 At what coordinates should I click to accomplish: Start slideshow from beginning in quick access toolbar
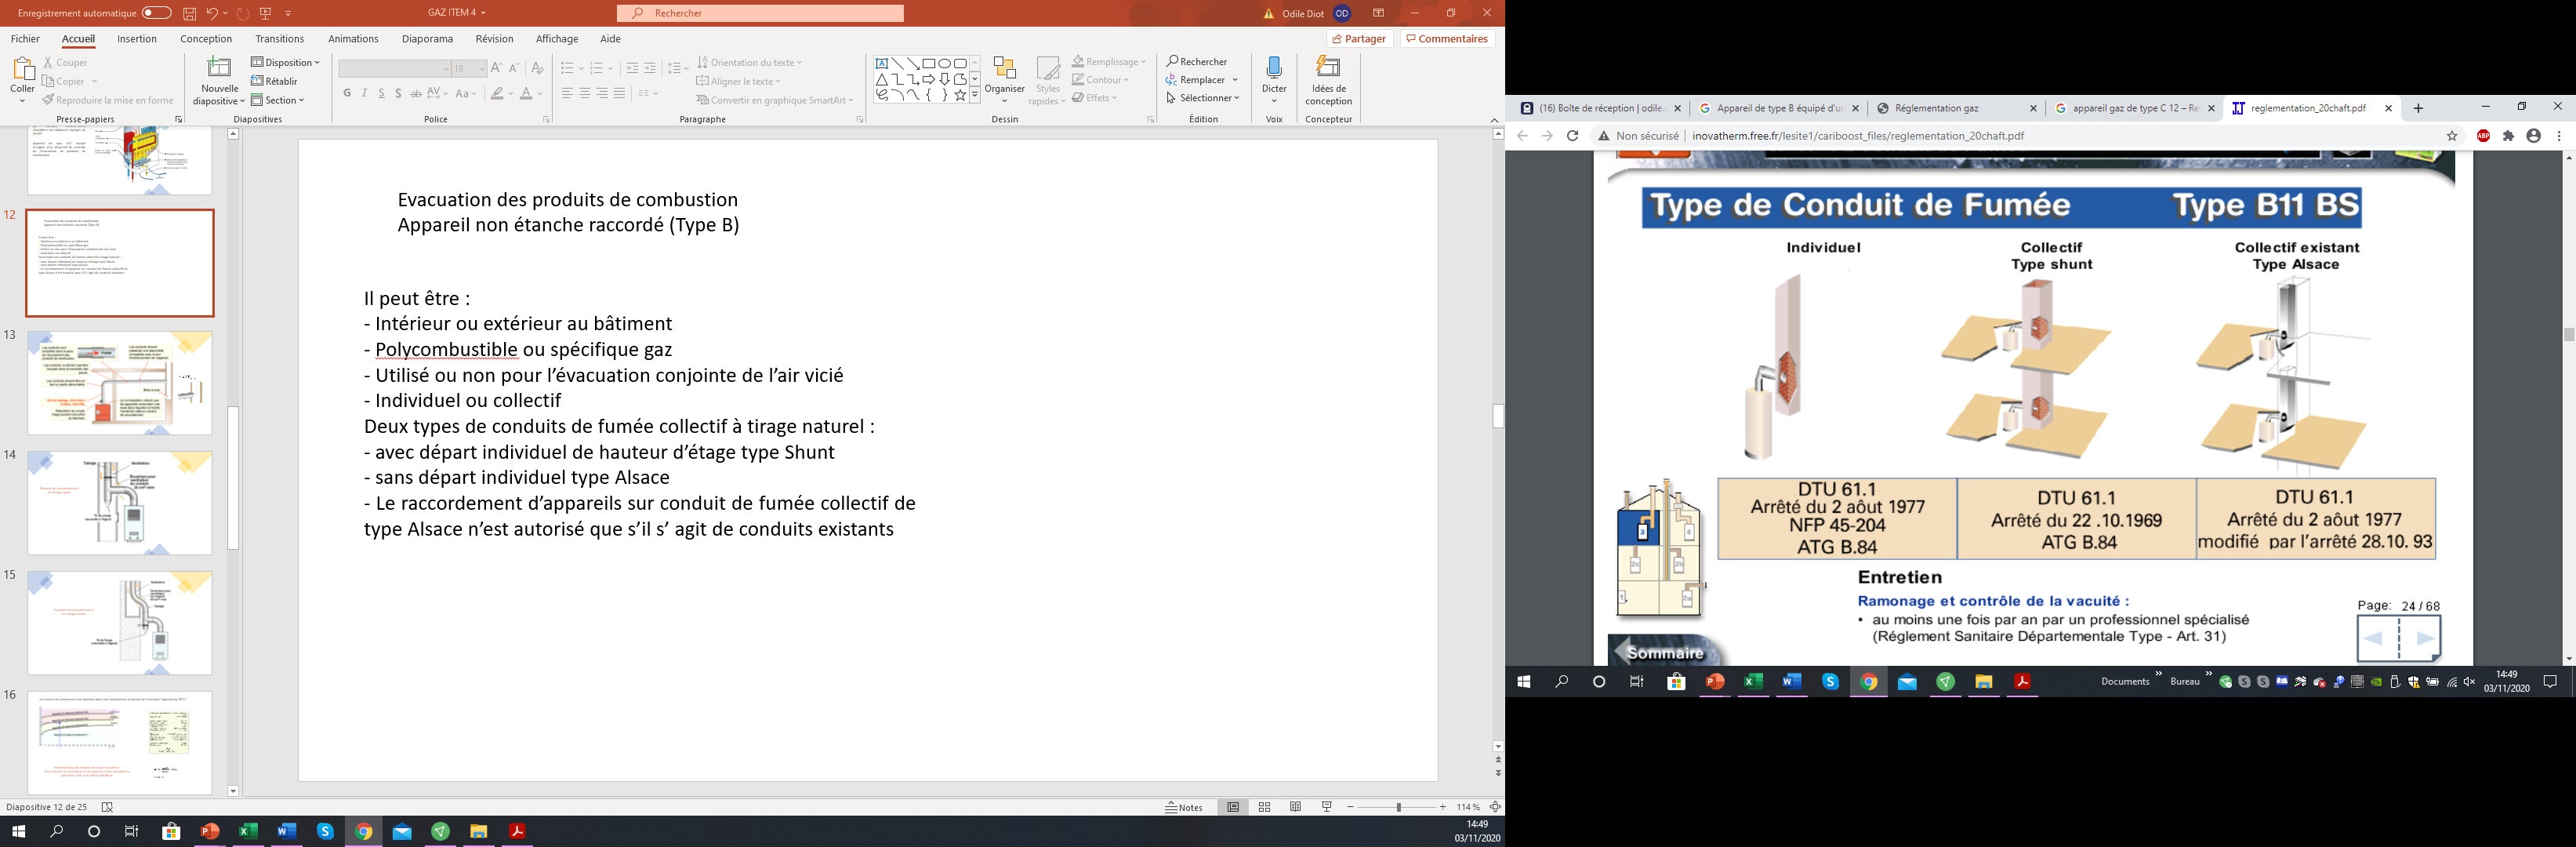click(266, 14)
